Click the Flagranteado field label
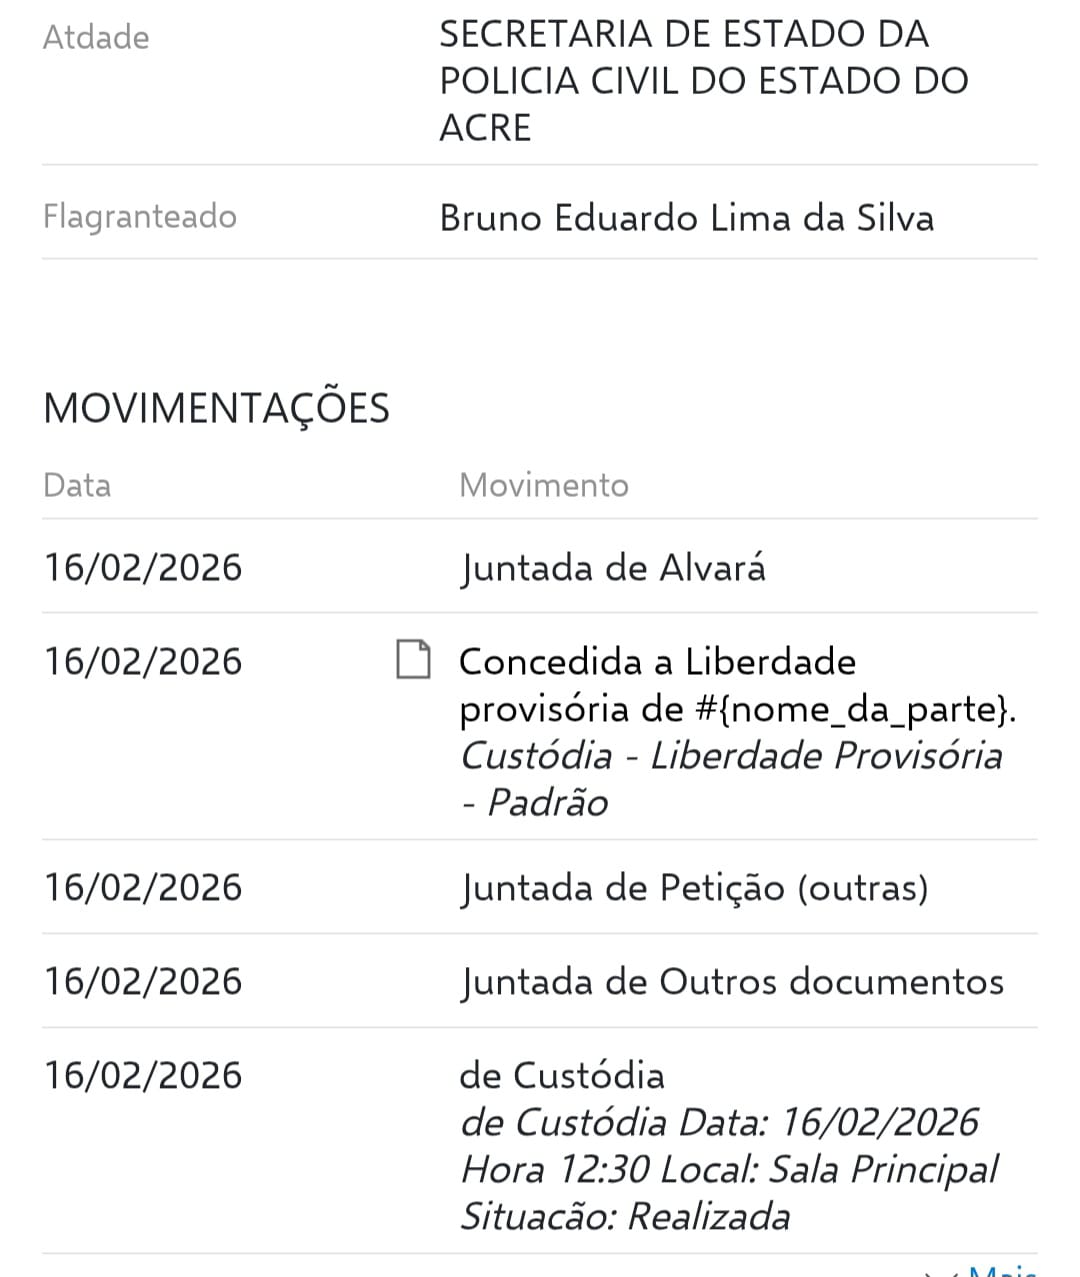Image resolution: width=1080 pixels, height=1277 pixels. click(x=140, y=216)
